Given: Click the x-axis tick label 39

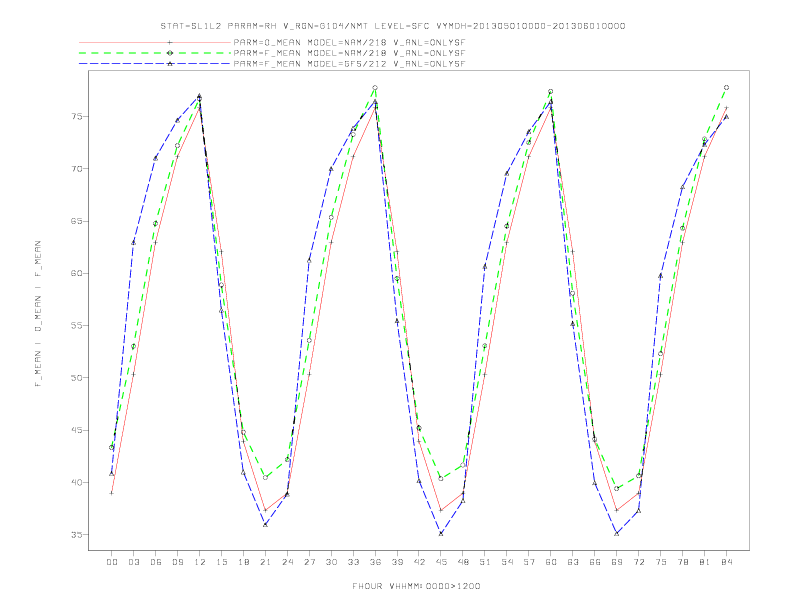Looking at the screenshot, I should coord(397,562).
